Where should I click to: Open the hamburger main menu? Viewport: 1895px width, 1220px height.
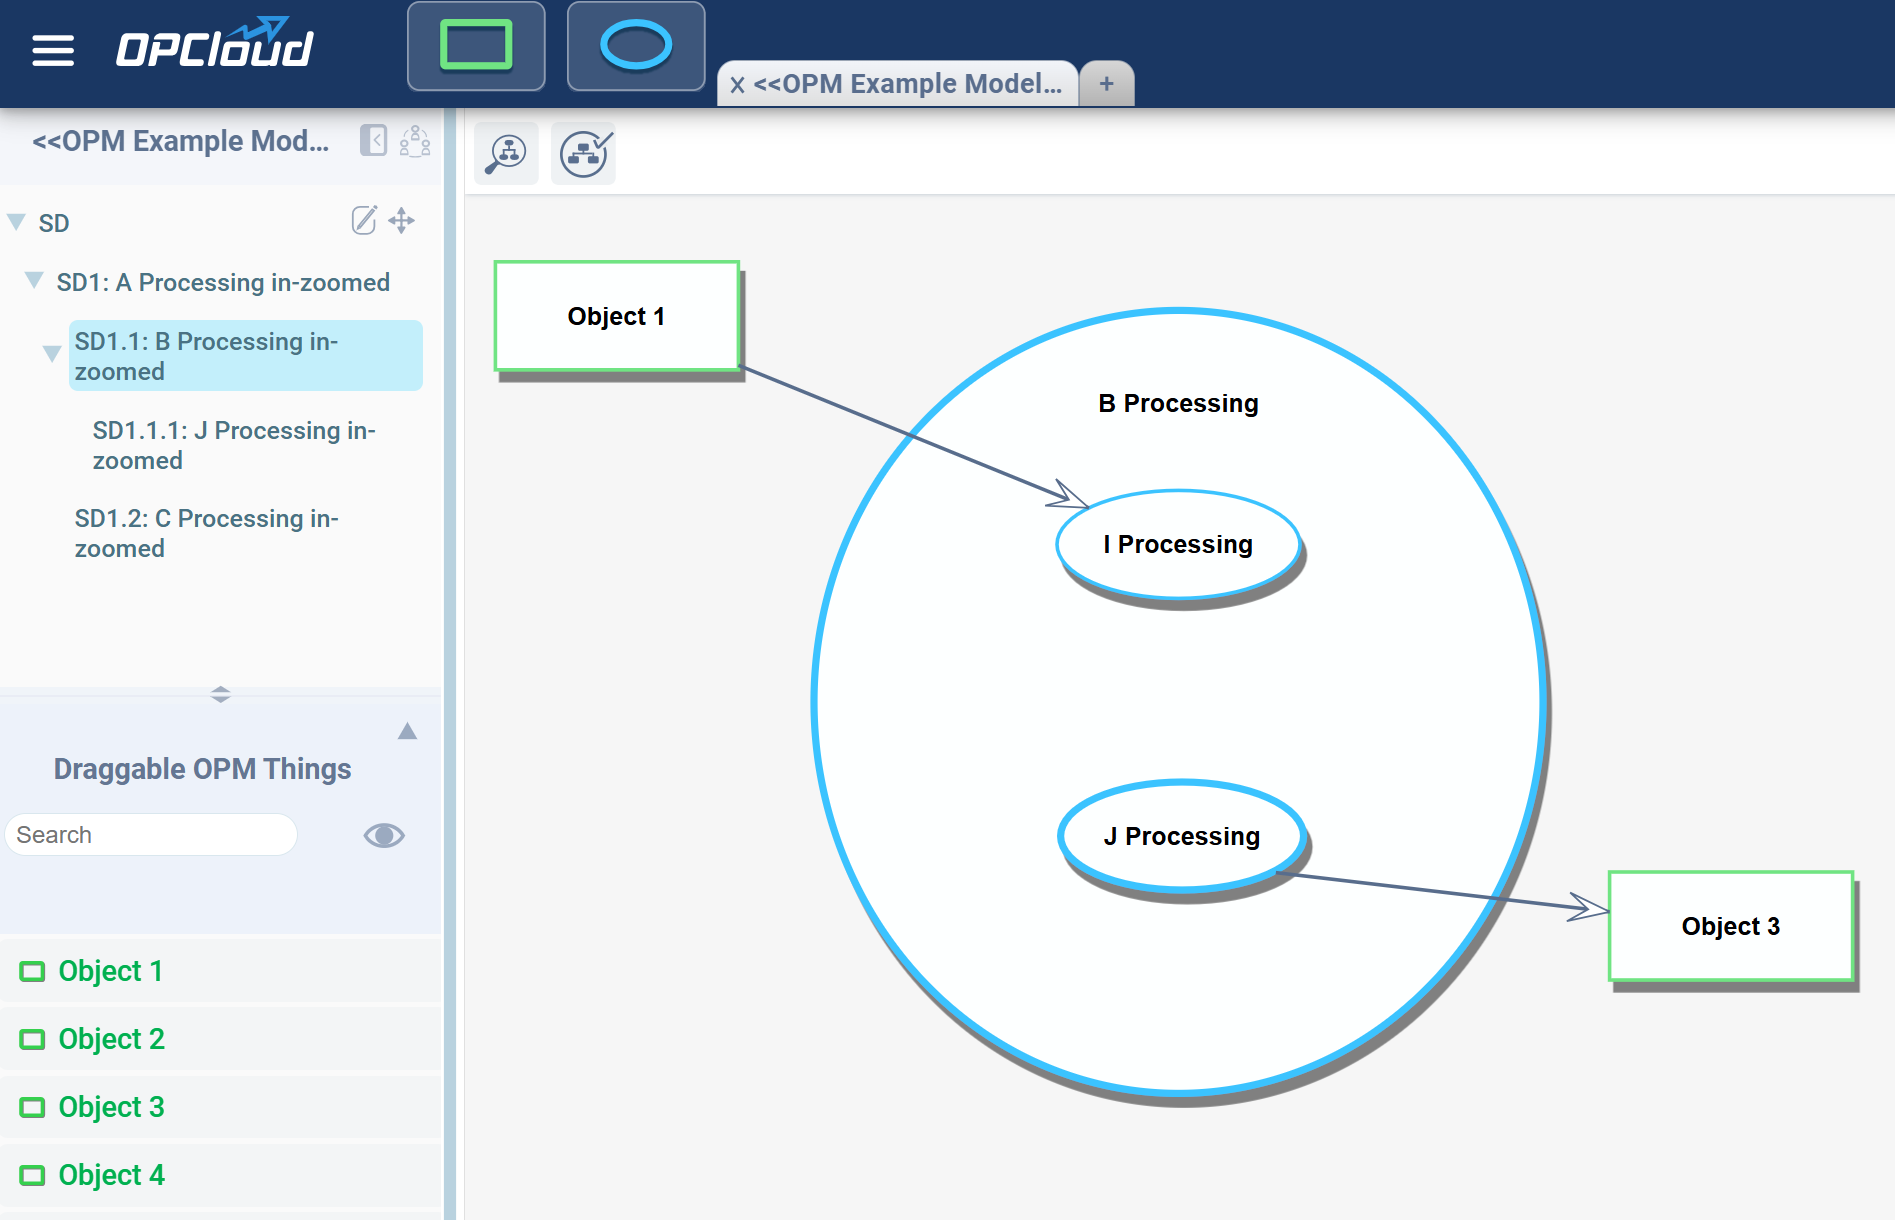53,50
